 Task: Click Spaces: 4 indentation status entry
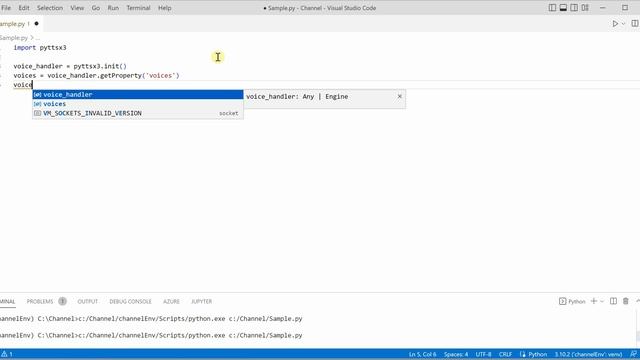click(456, 354)
